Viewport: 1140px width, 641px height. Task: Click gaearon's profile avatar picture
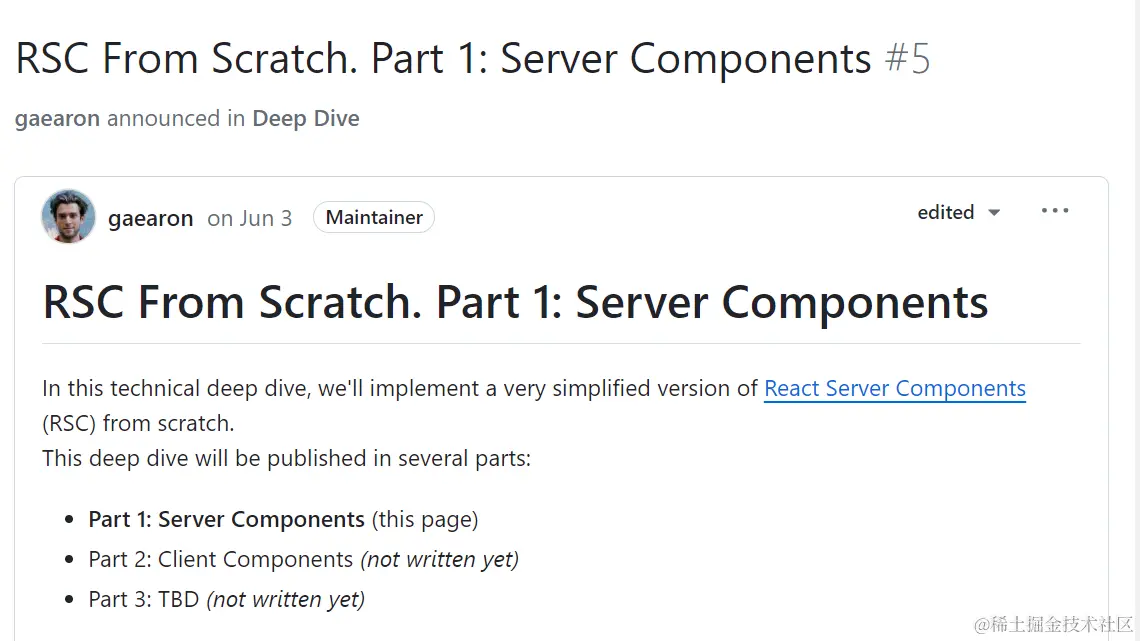68,217
